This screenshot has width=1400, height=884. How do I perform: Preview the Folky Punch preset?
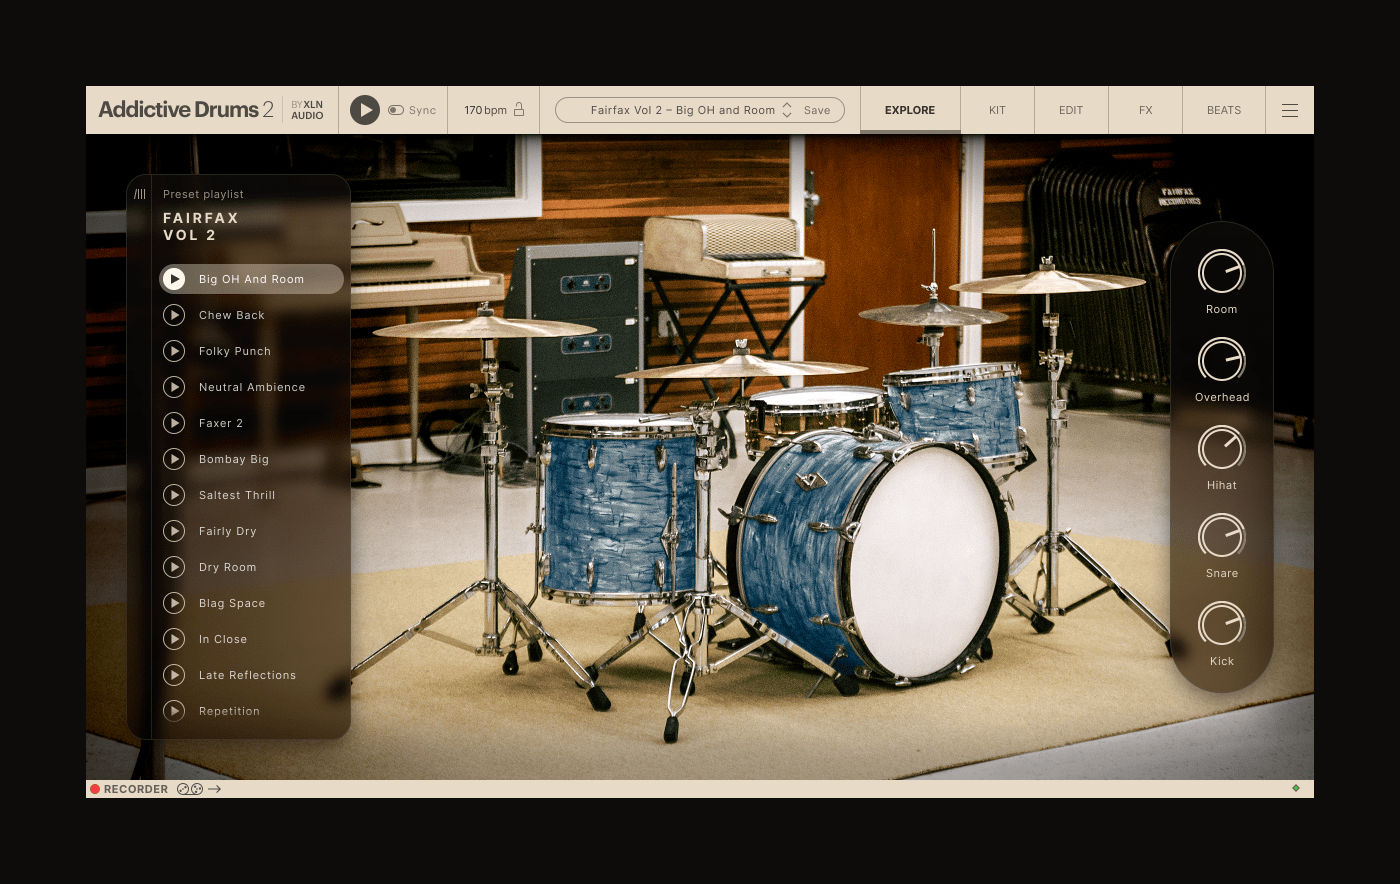point(174,351)
